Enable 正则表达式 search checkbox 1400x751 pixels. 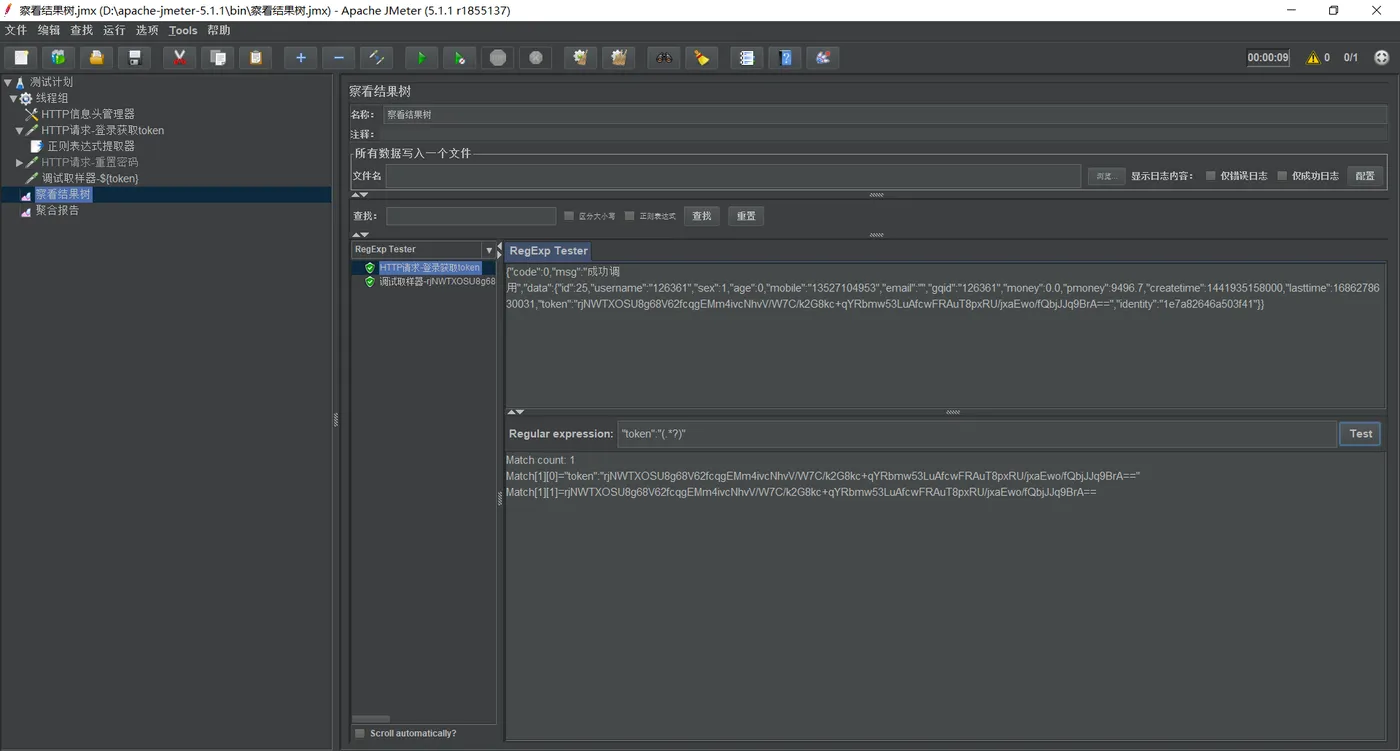[x=630, y=216]
